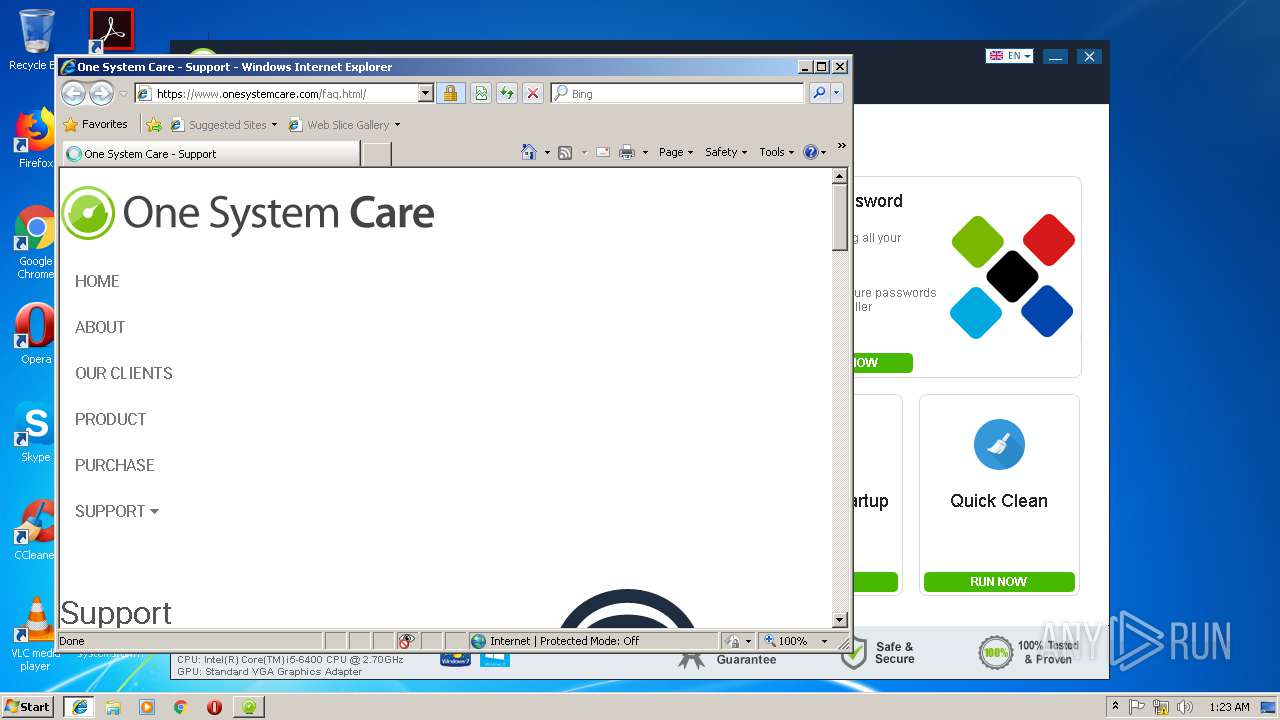The height and width of the screenshot is (720, 1280).
Task: Launch Firefox from the desktop
Action: coord(35,138)
